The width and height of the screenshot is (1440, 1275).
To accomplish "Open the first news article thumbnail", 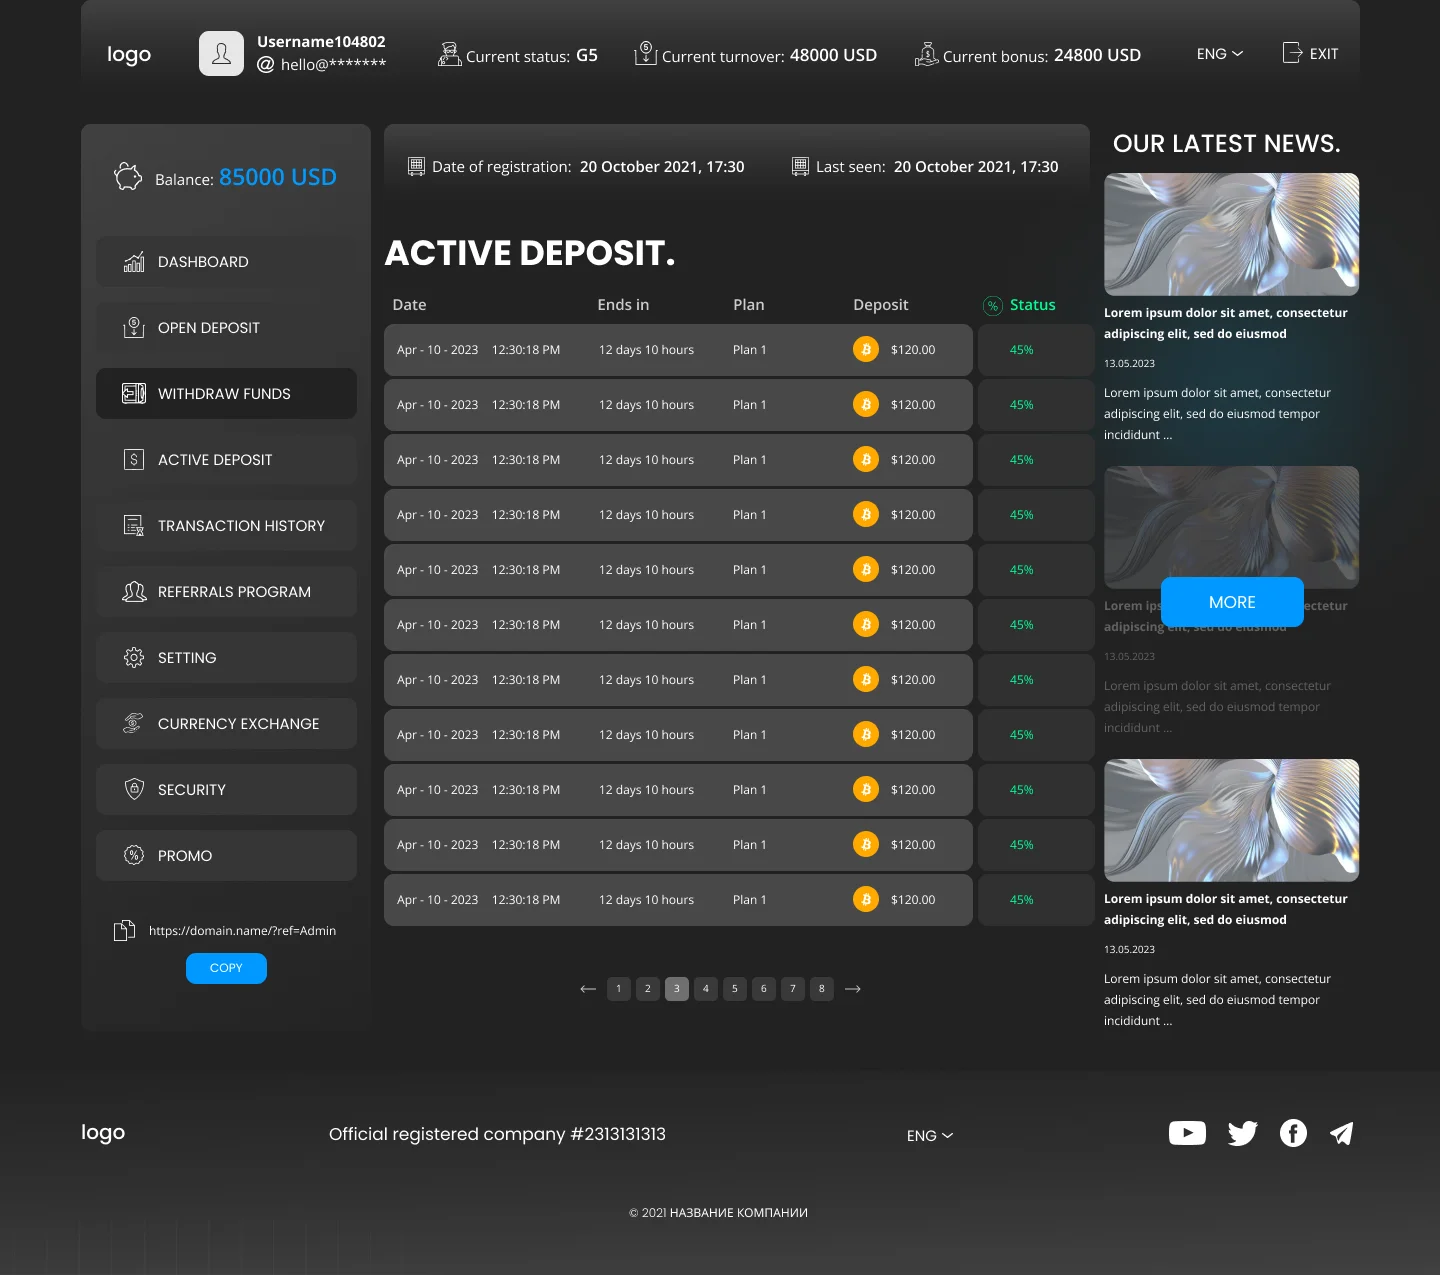I will click(1231, 234).
